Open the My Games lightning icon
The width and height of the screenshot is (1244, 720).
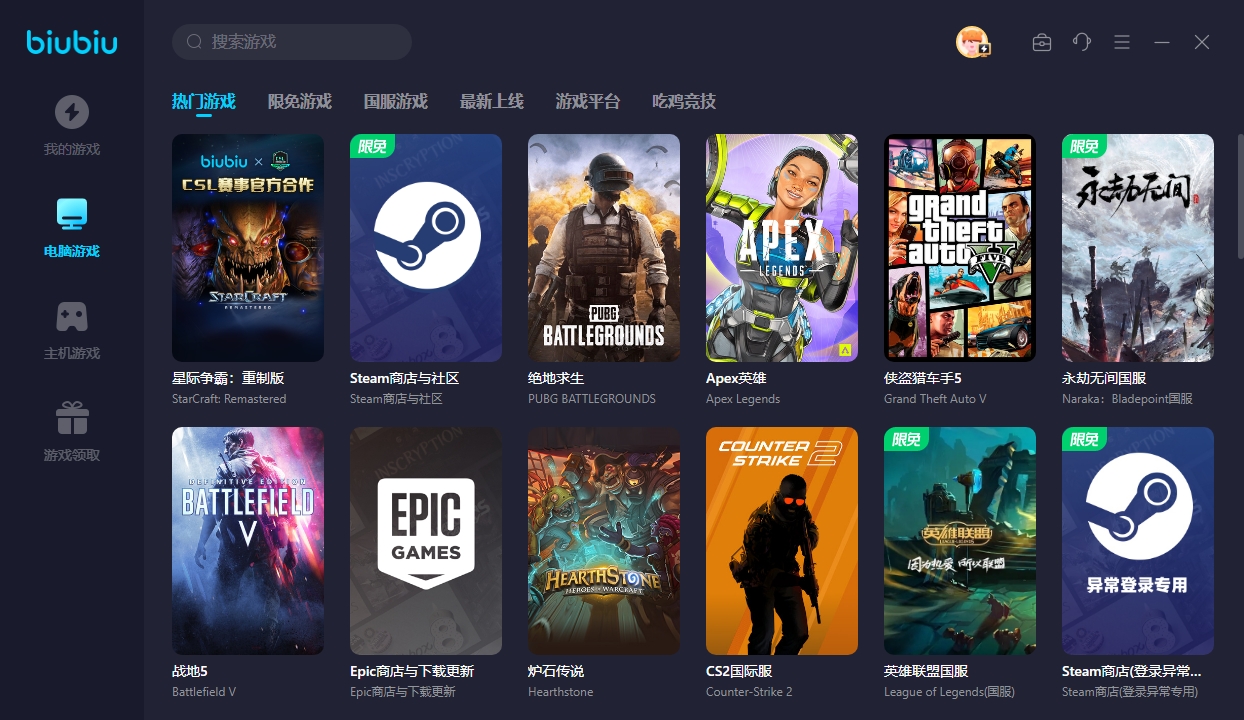71,112
